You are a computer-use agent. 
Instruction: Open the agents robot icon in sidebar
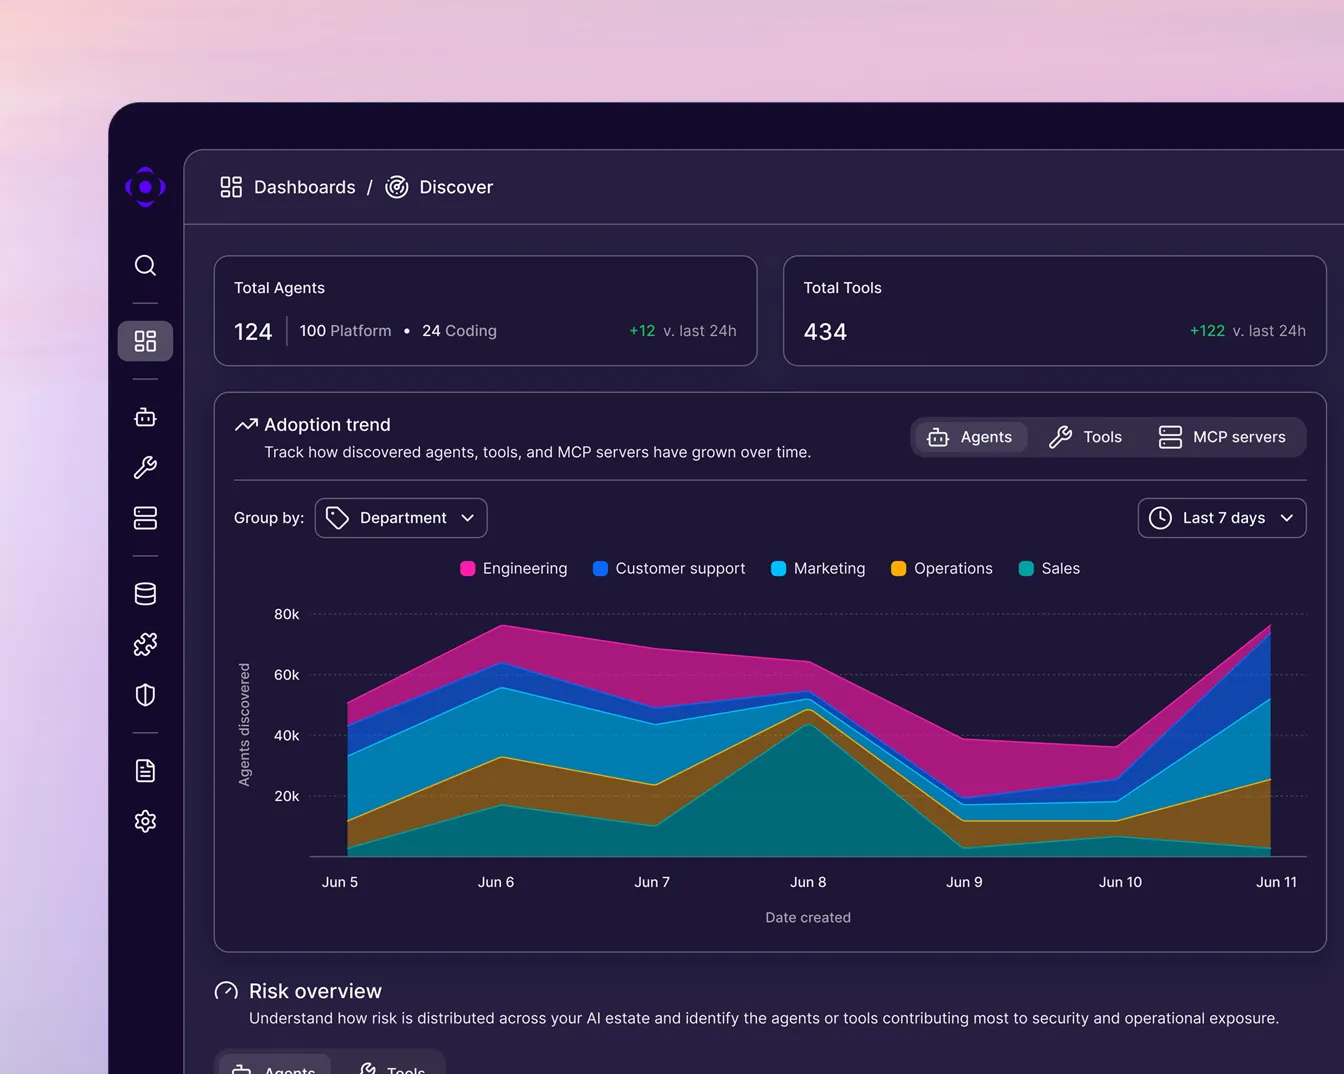coord(145,417)
